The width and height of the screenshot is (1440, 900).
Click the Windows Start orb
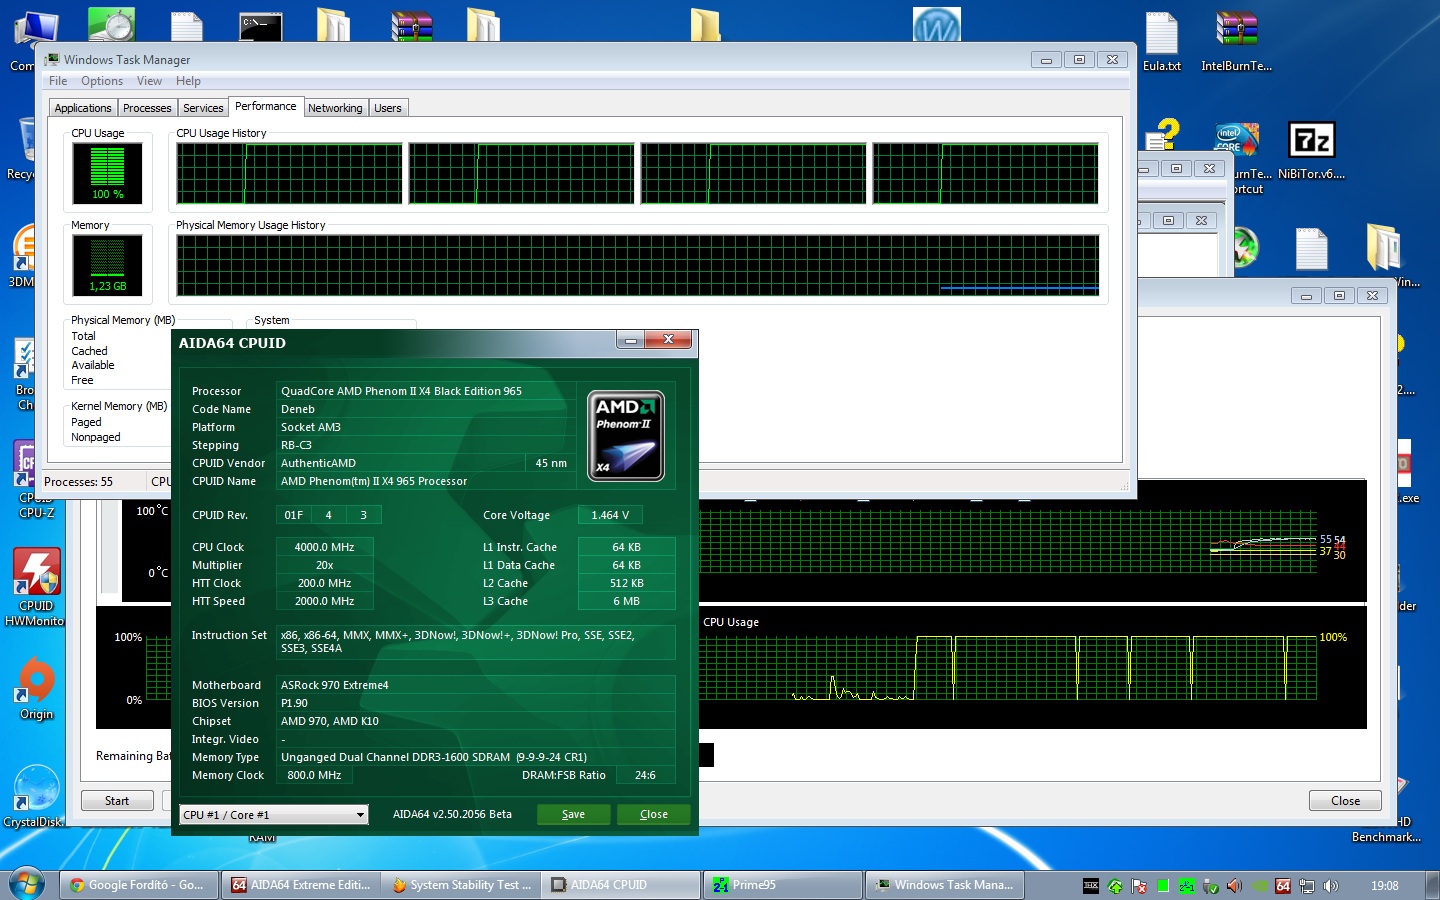(26, 884)
